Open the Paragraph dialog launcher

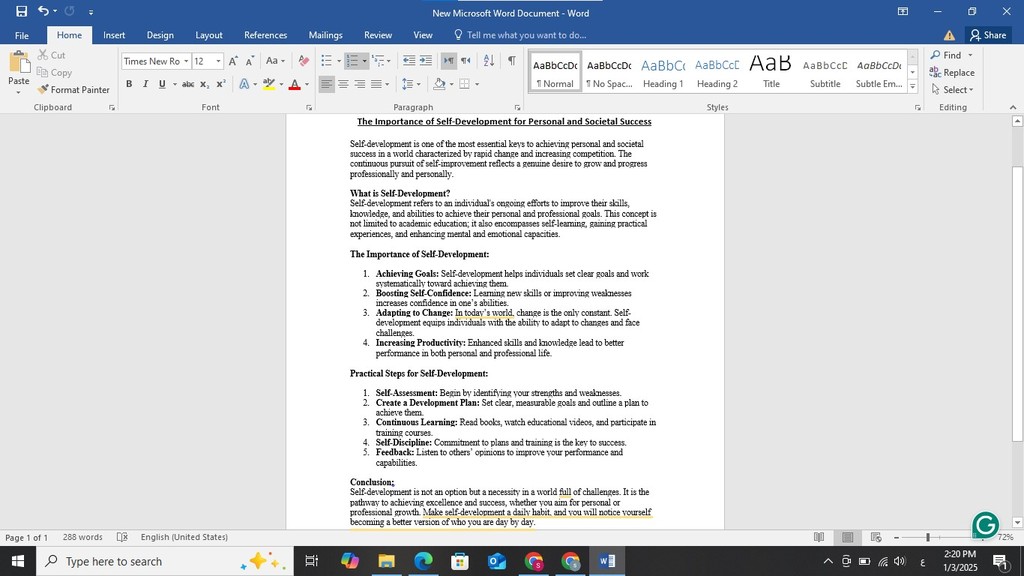517,107
